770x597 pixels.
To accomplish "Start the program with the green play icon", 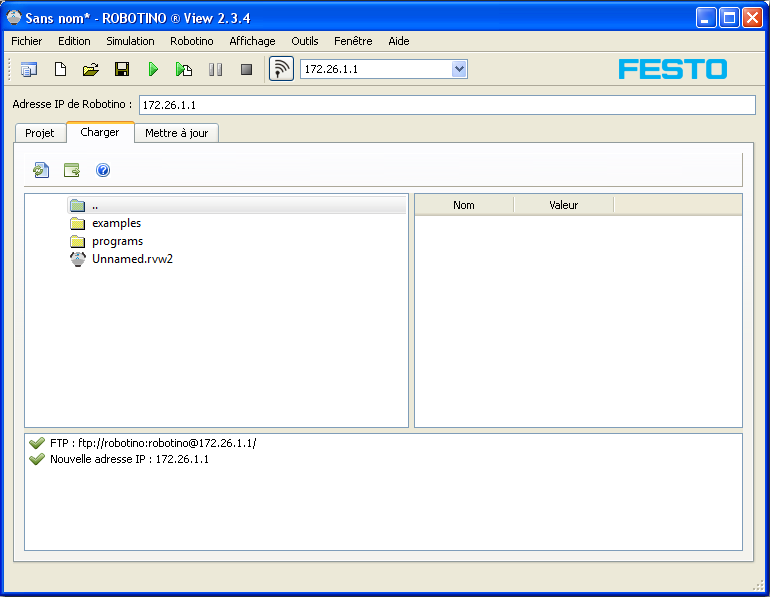I will (153, 69).
